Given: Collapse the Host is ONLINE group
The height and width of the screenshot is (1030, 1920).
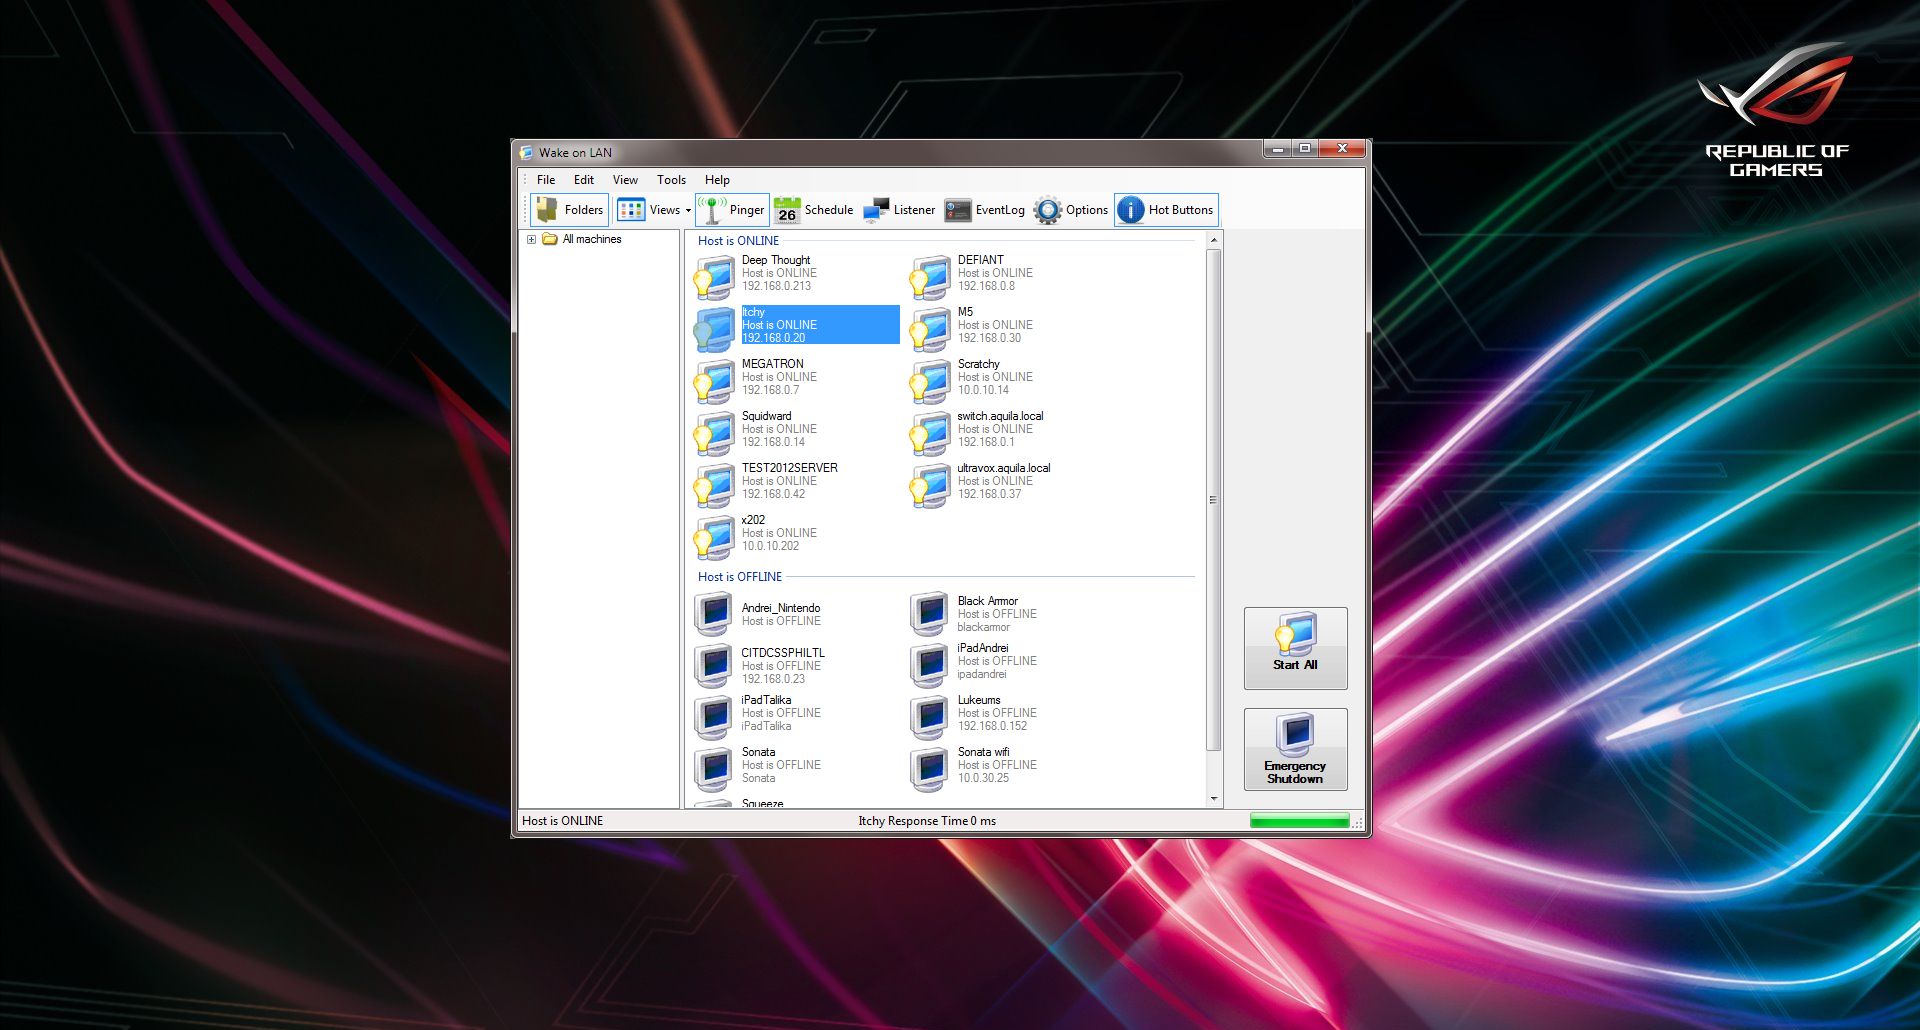Looking at the screenshot, I should click(738, 241).
